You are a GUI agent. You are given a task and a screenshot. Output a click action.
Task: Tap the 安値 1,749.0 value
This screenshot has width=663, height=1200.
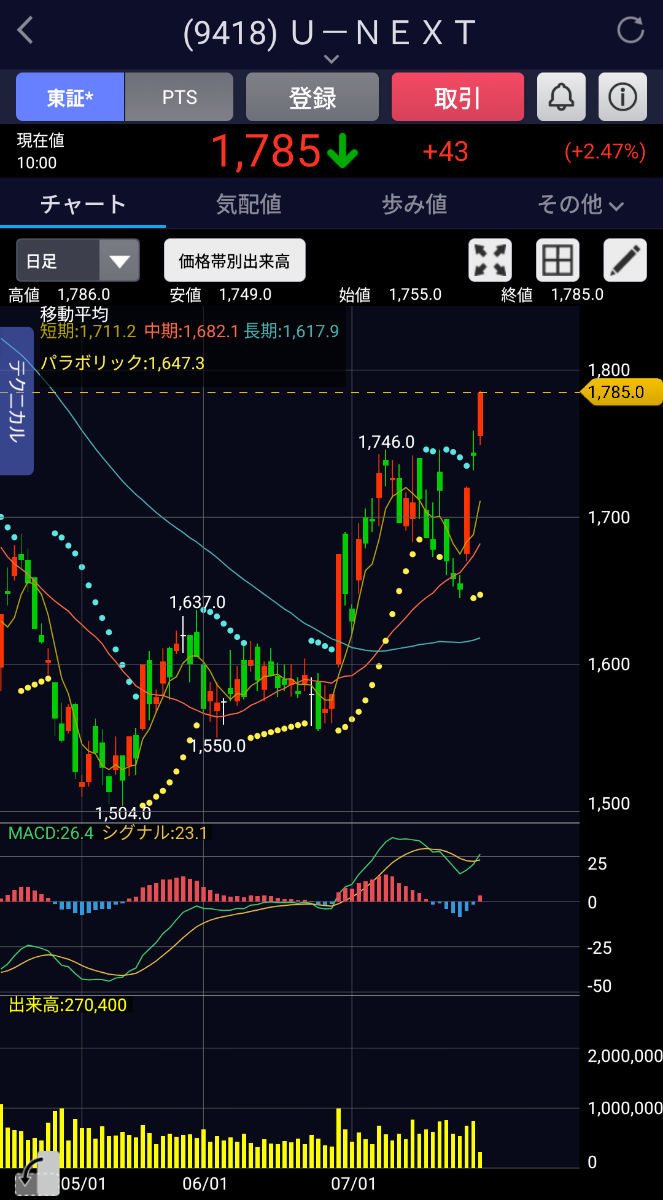[221, 294]
